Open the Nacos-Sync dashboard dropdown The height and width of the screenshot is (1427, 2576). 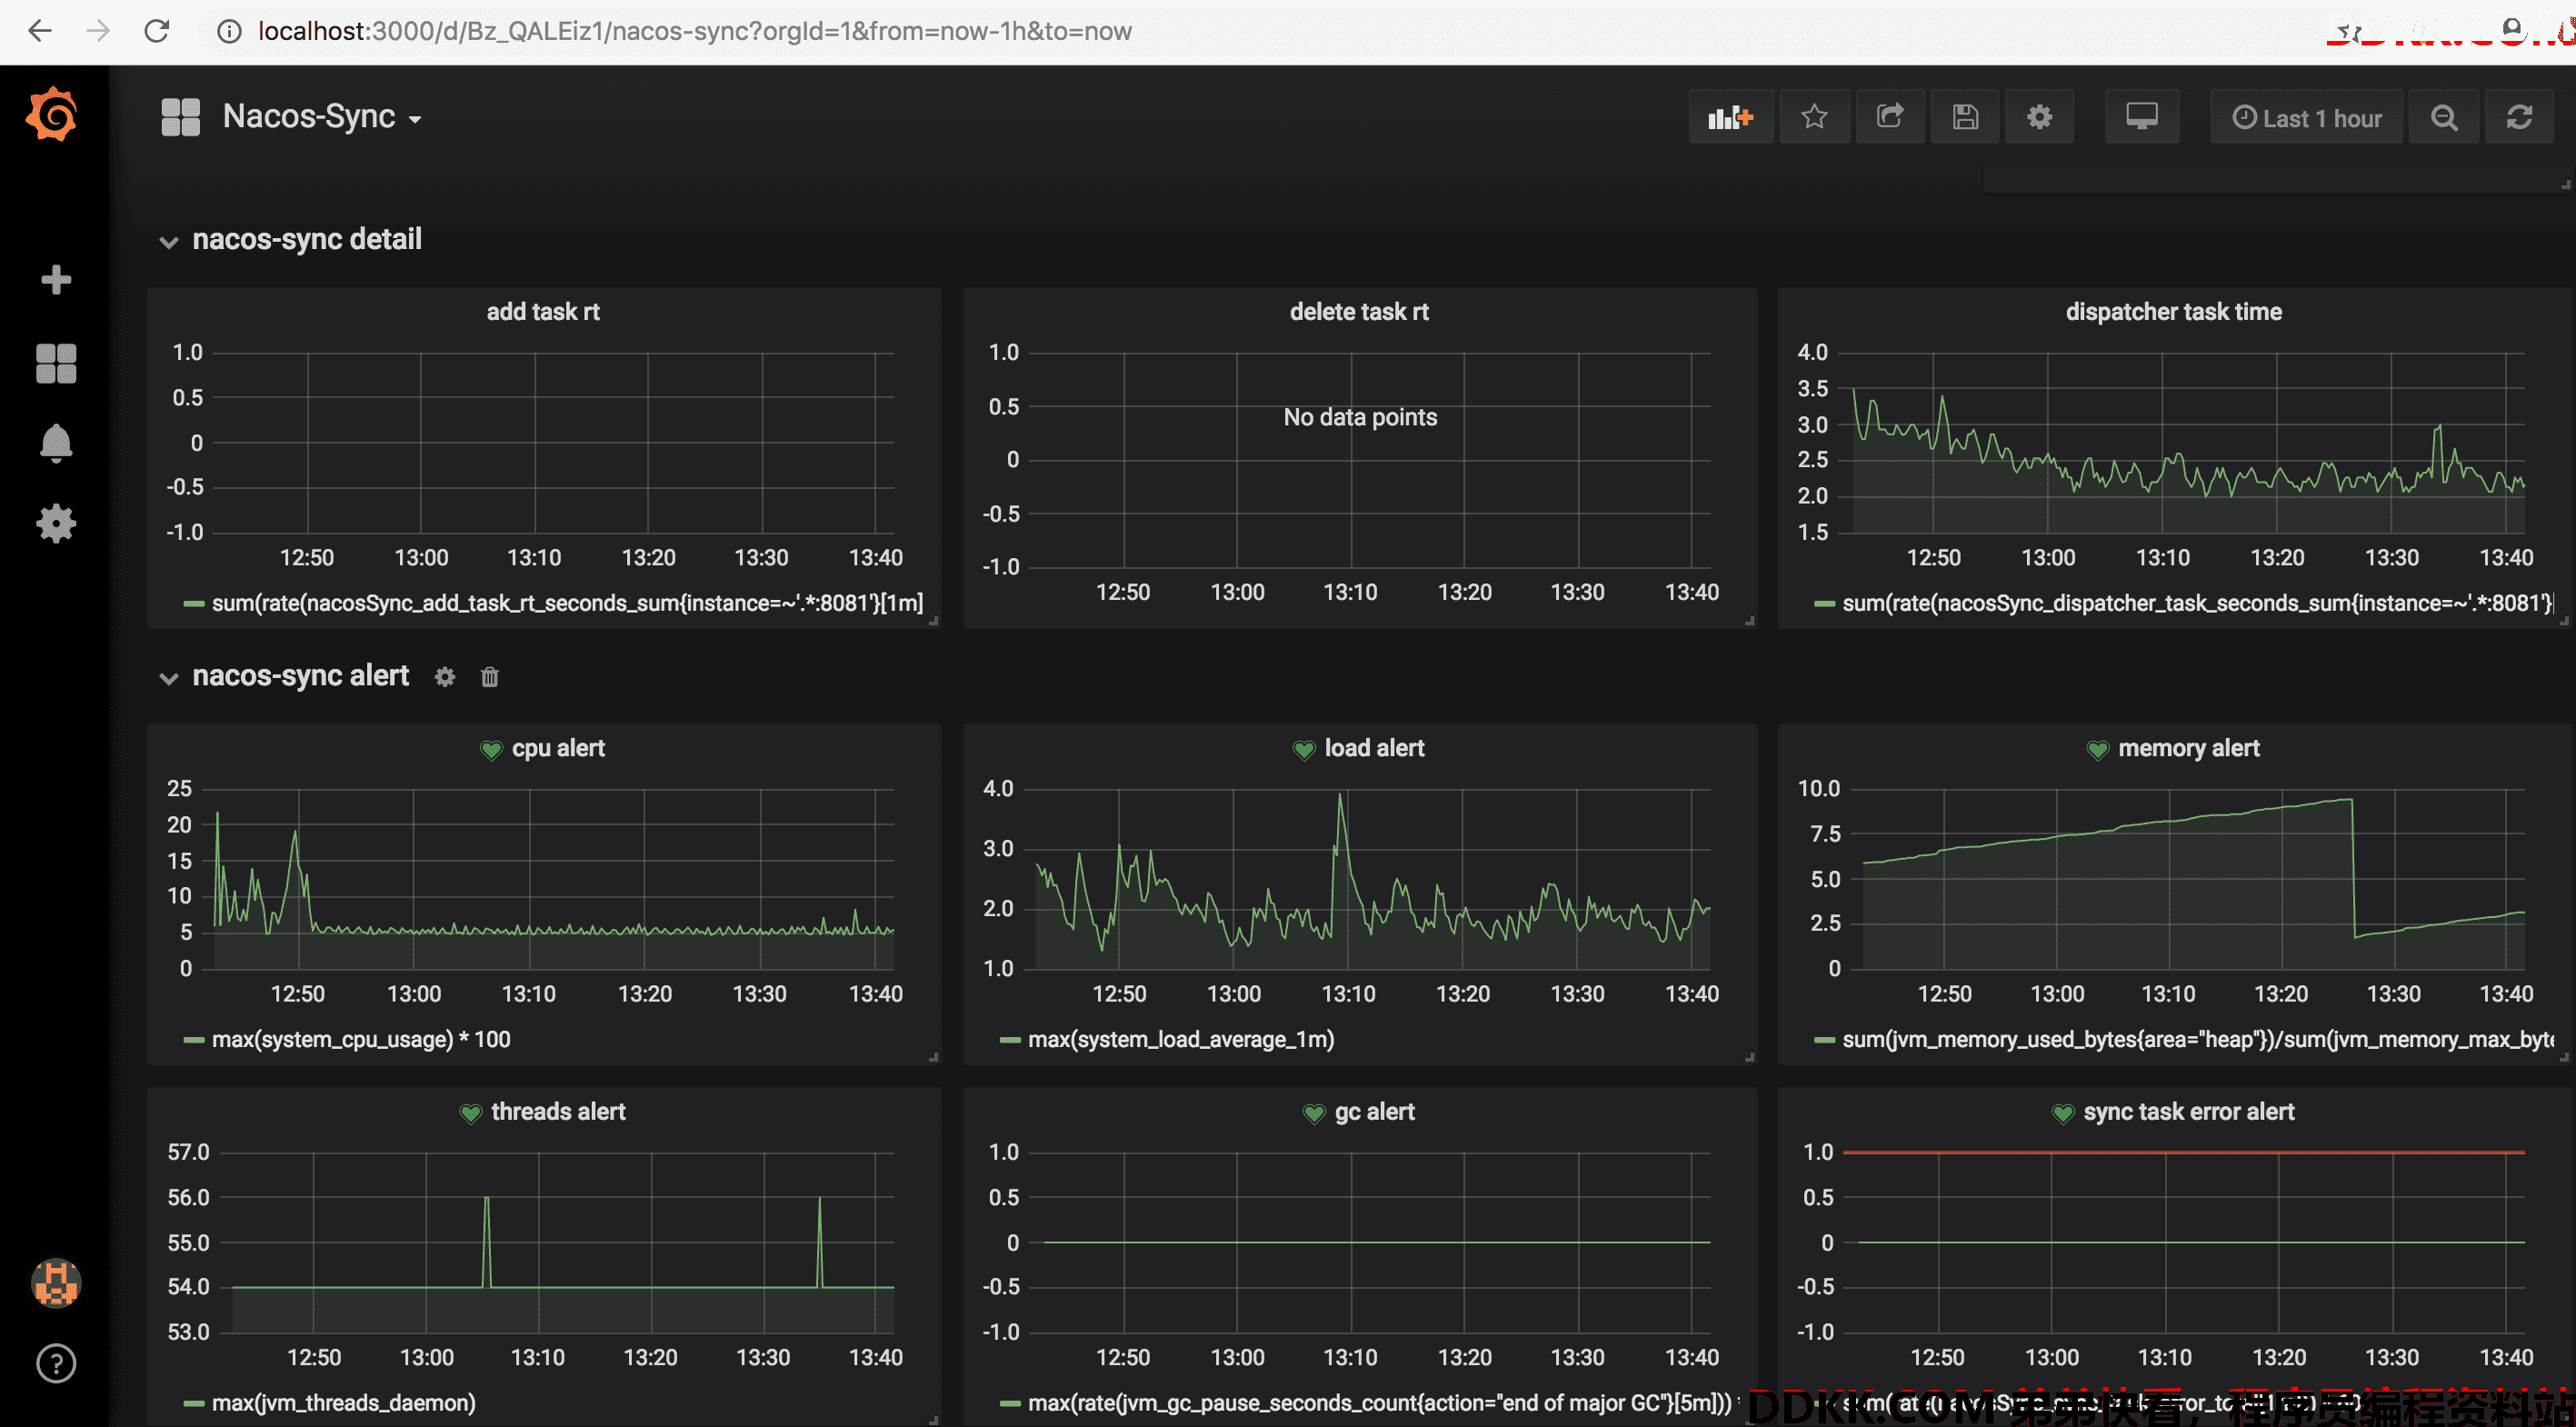(x=321, y=117)
